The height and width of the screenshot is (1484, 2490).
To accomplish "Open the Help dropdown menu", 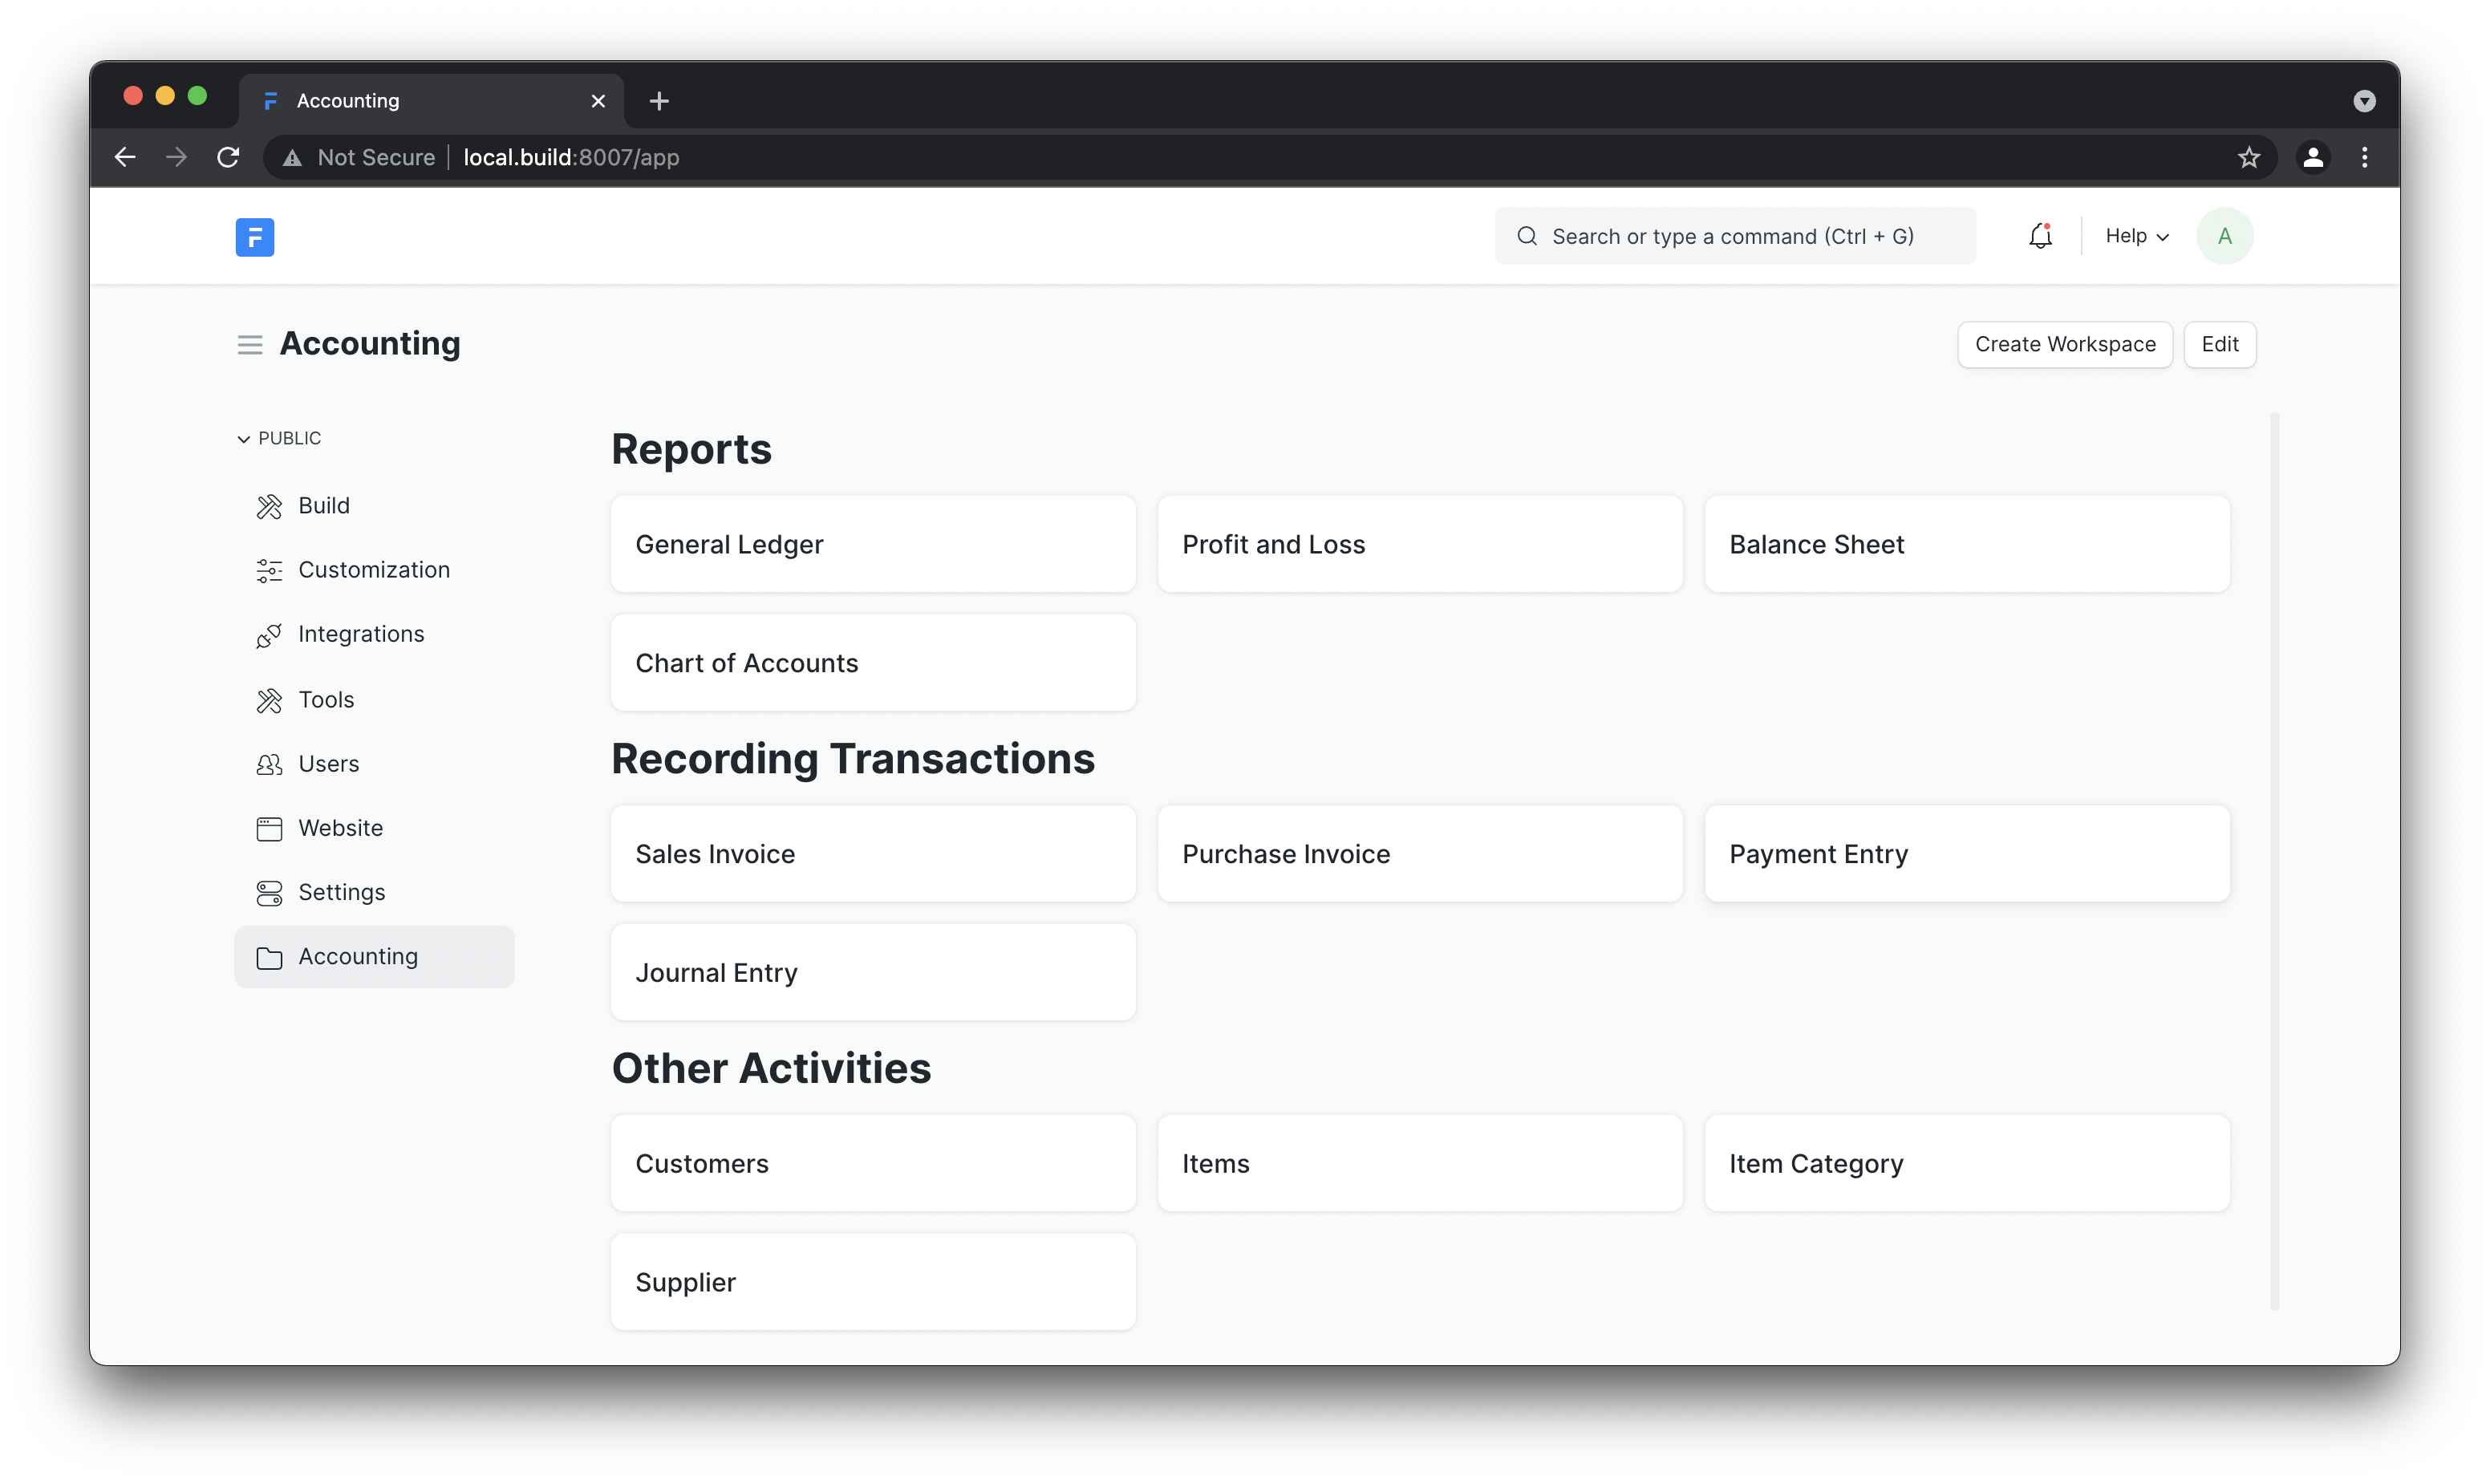I will tap(2136, 237).
